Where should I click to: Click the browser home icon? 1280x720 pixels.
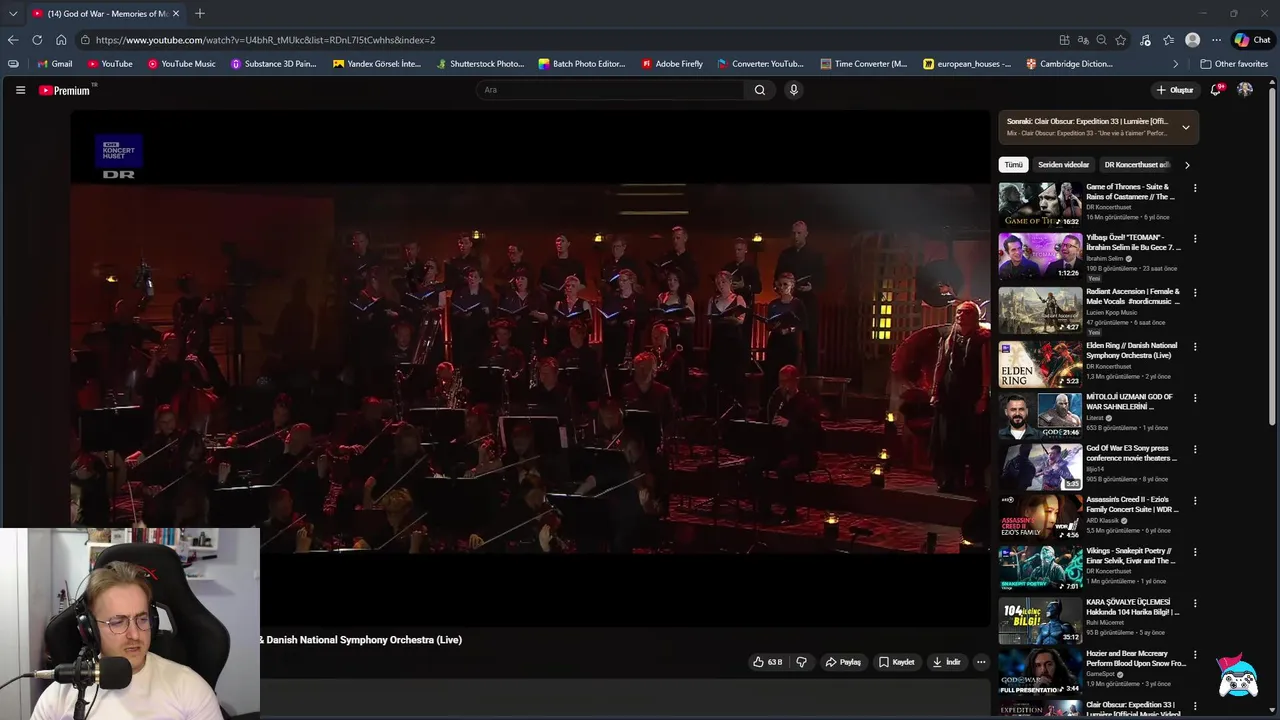61,40
